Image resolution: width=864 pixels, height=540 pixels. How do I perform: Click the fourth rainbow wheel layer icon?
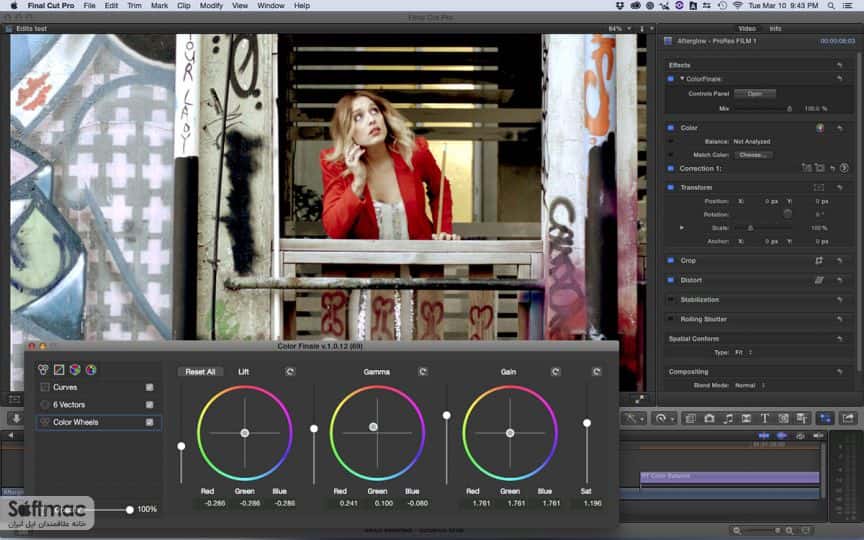pyautogui.click(x=91, y=370)
